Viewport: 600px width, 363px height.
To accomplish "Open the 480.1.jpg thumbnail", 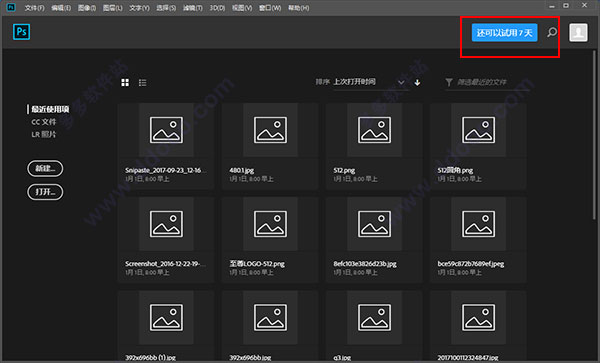I will tap(270, 130).
